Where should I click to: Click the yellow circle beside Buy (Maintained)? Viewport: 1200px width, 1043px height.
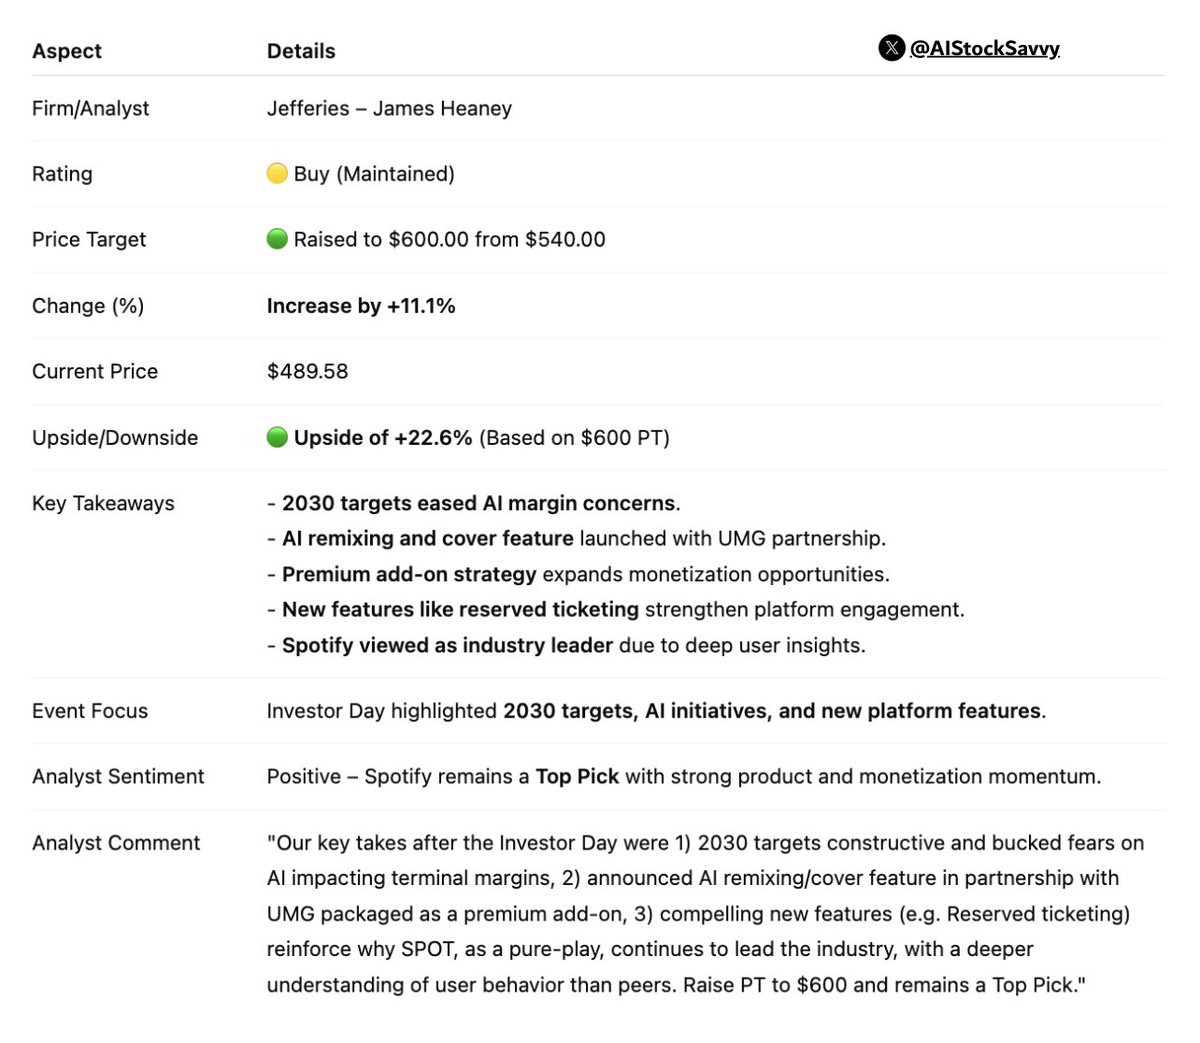pos(277,174)
